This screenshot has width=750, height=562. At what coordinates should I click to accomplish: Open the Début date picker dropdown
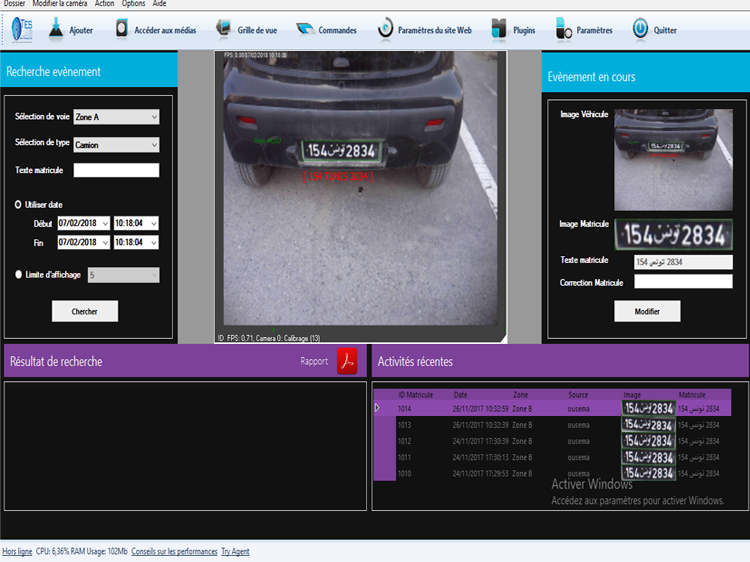click(x=104, y=223)
